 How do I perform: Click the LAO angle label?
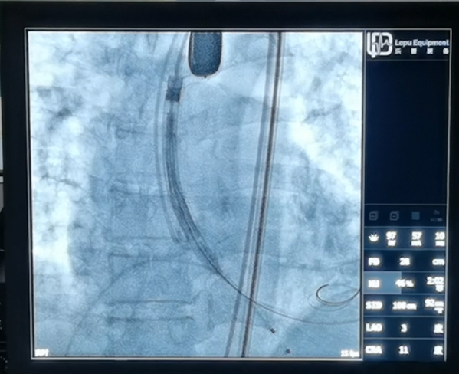click(x=374, y=328)
